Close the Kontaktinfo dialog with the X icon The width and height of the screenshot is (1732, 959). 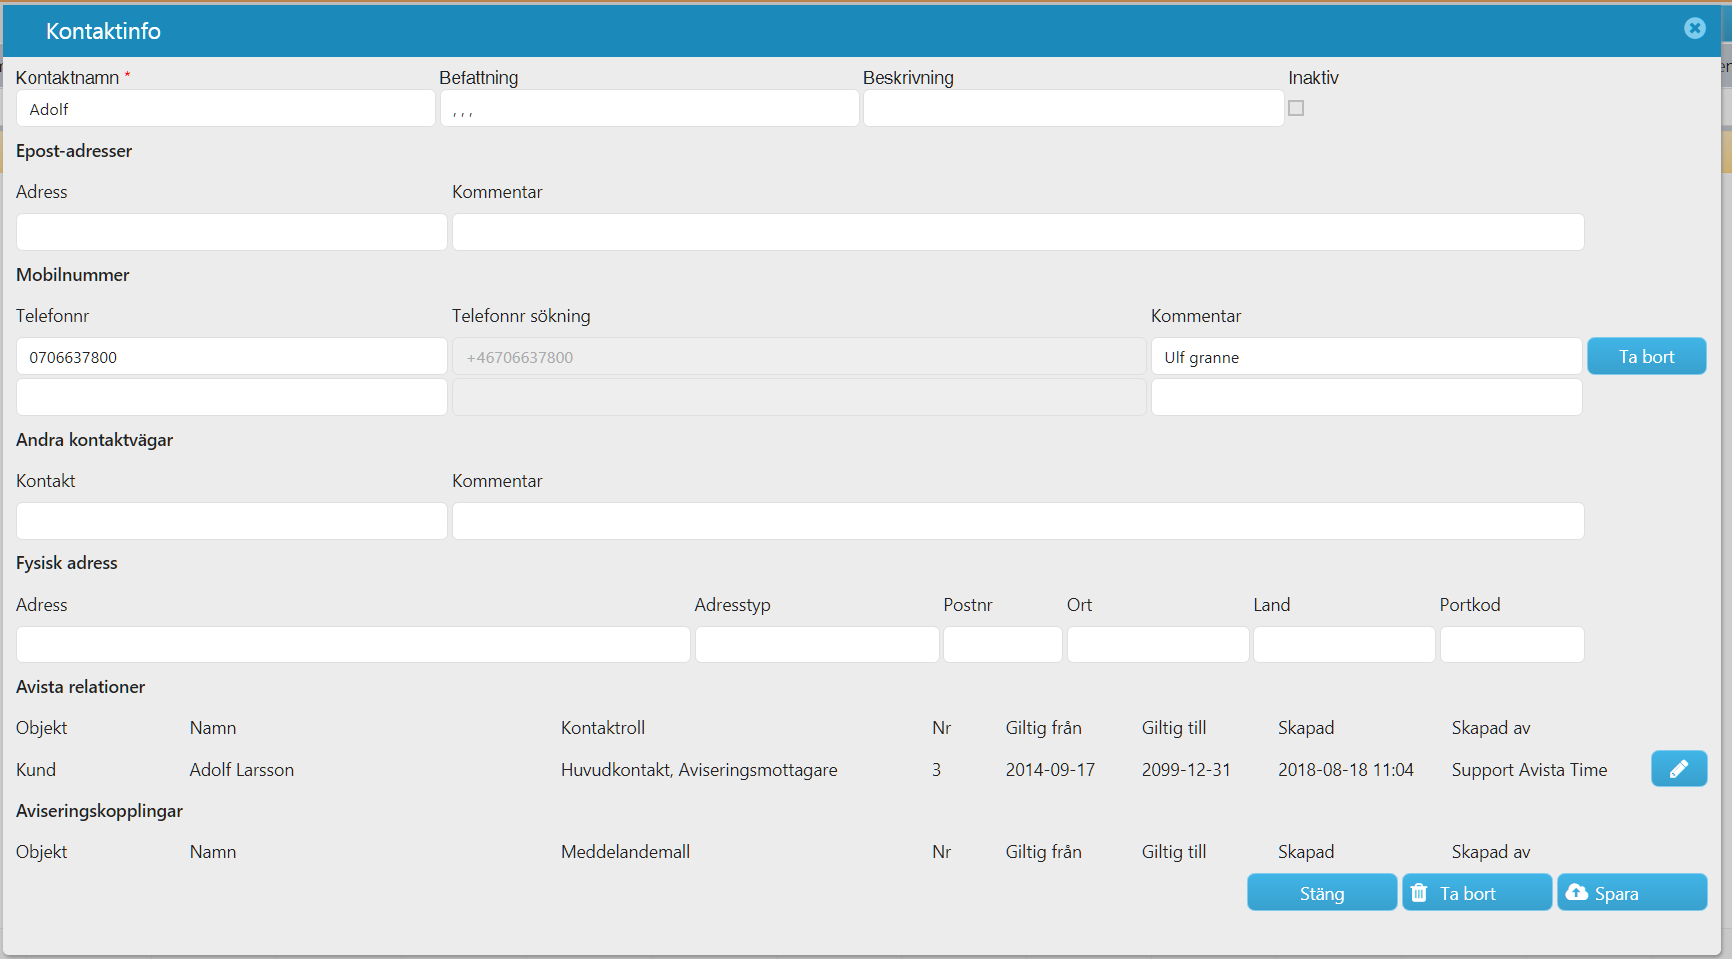(x=1694, y=28)
